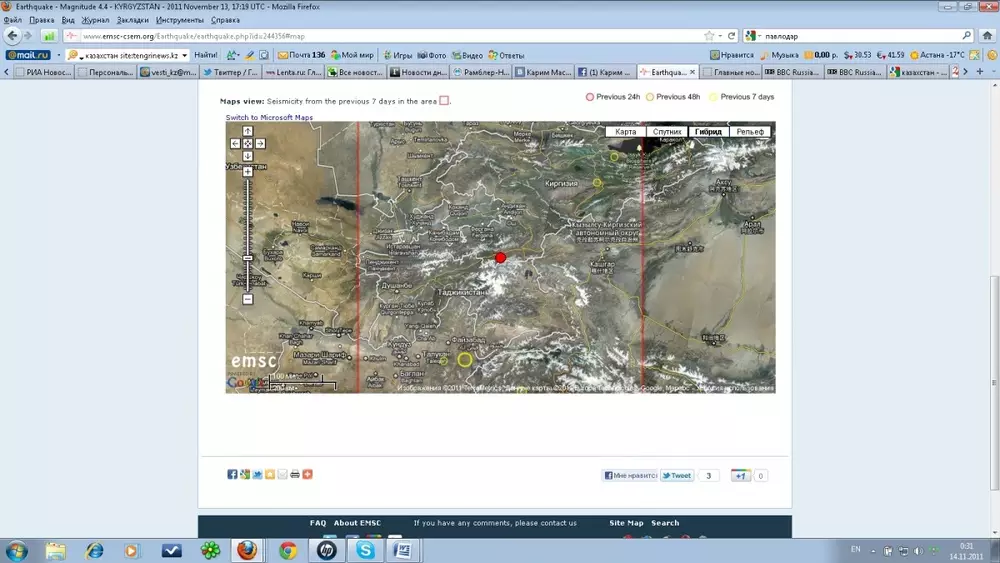Click the Google +1 button
Screen dimensions: 1000x563
pos(740,476)
